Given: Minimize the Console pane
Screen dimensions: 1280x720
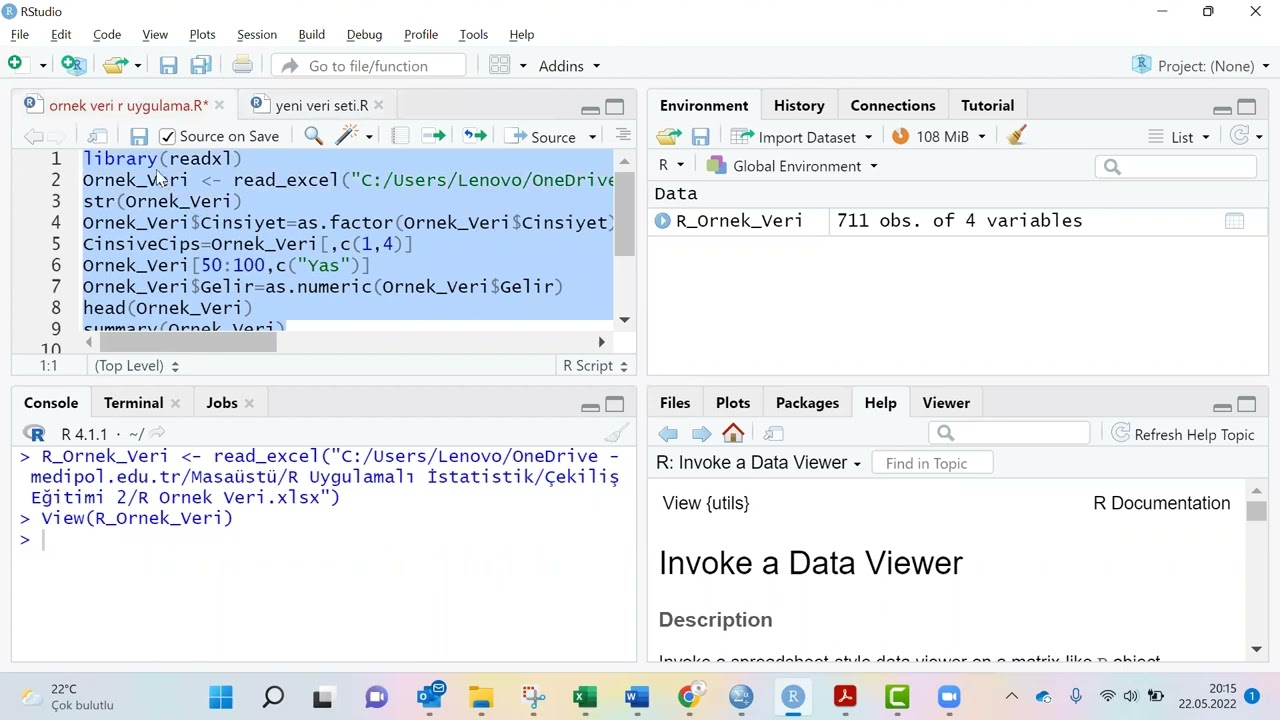Looking at the screenshot, I should [x=590, y=405].
